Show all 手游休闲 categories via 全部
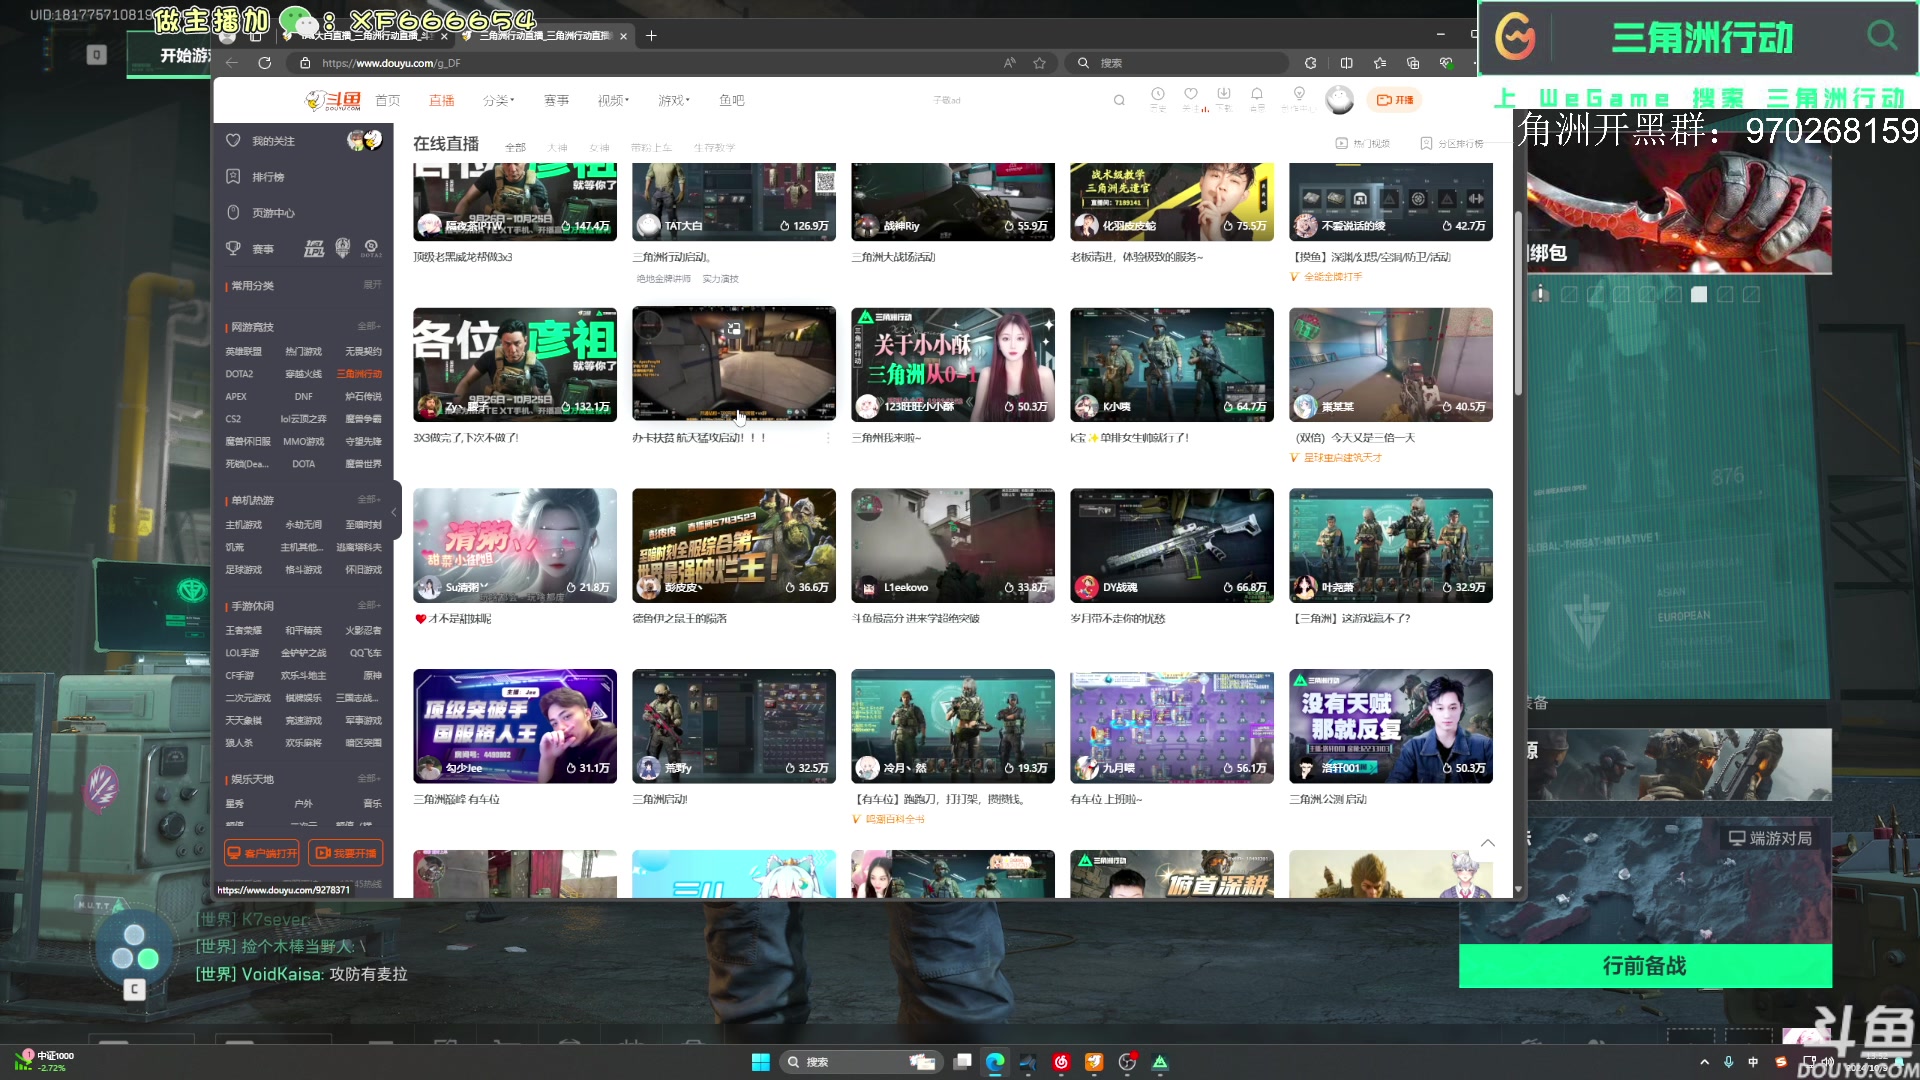Image resolution: width=1920 pixels, height=1080 pixels. pyautogui.click(x=369, y=606)
